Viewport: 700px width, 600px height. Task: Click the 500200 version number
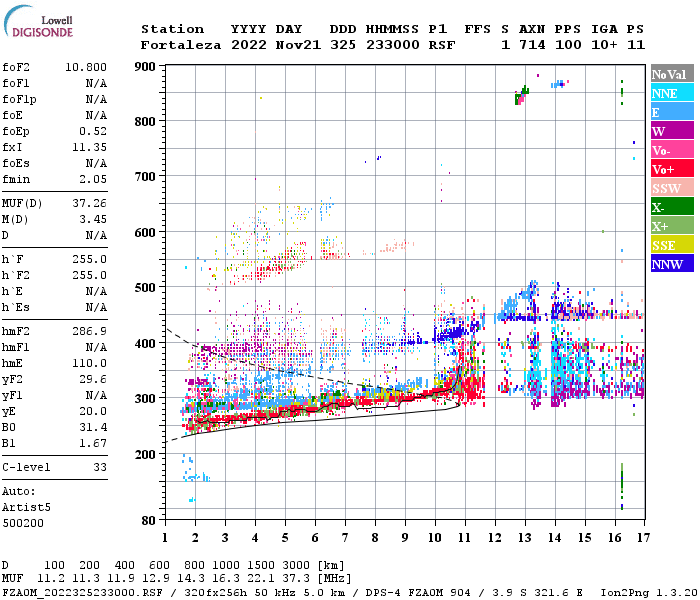(23, 523)
